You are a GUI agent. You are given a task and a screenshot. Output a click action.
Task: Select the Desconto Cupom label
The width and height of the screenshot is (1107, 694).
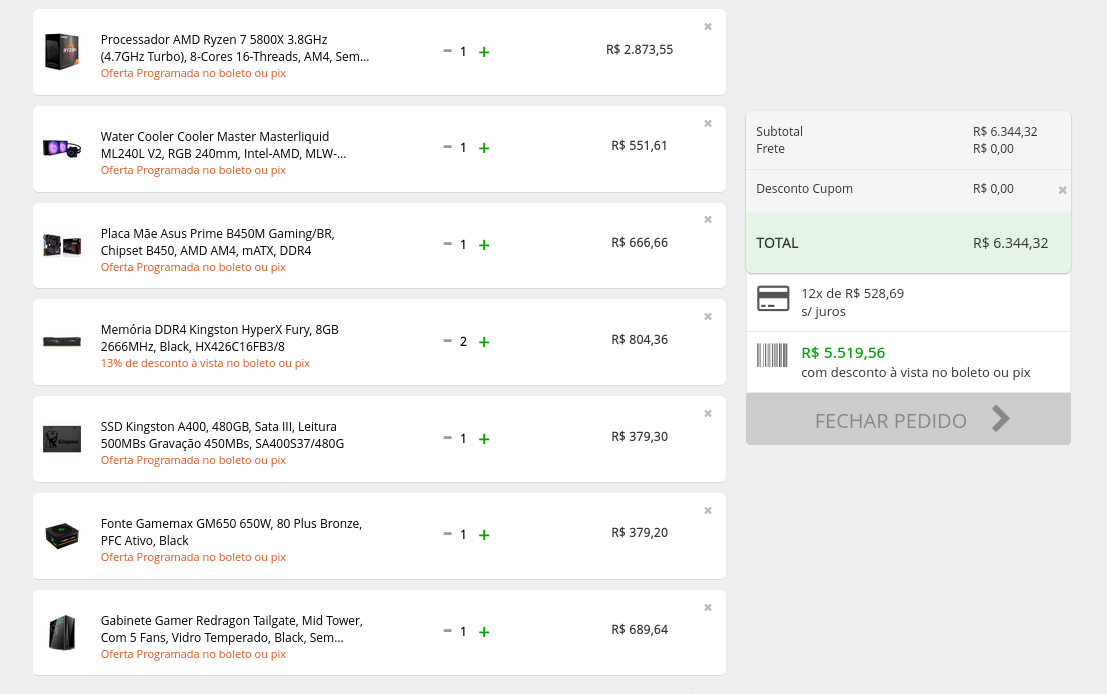point(804,189)
